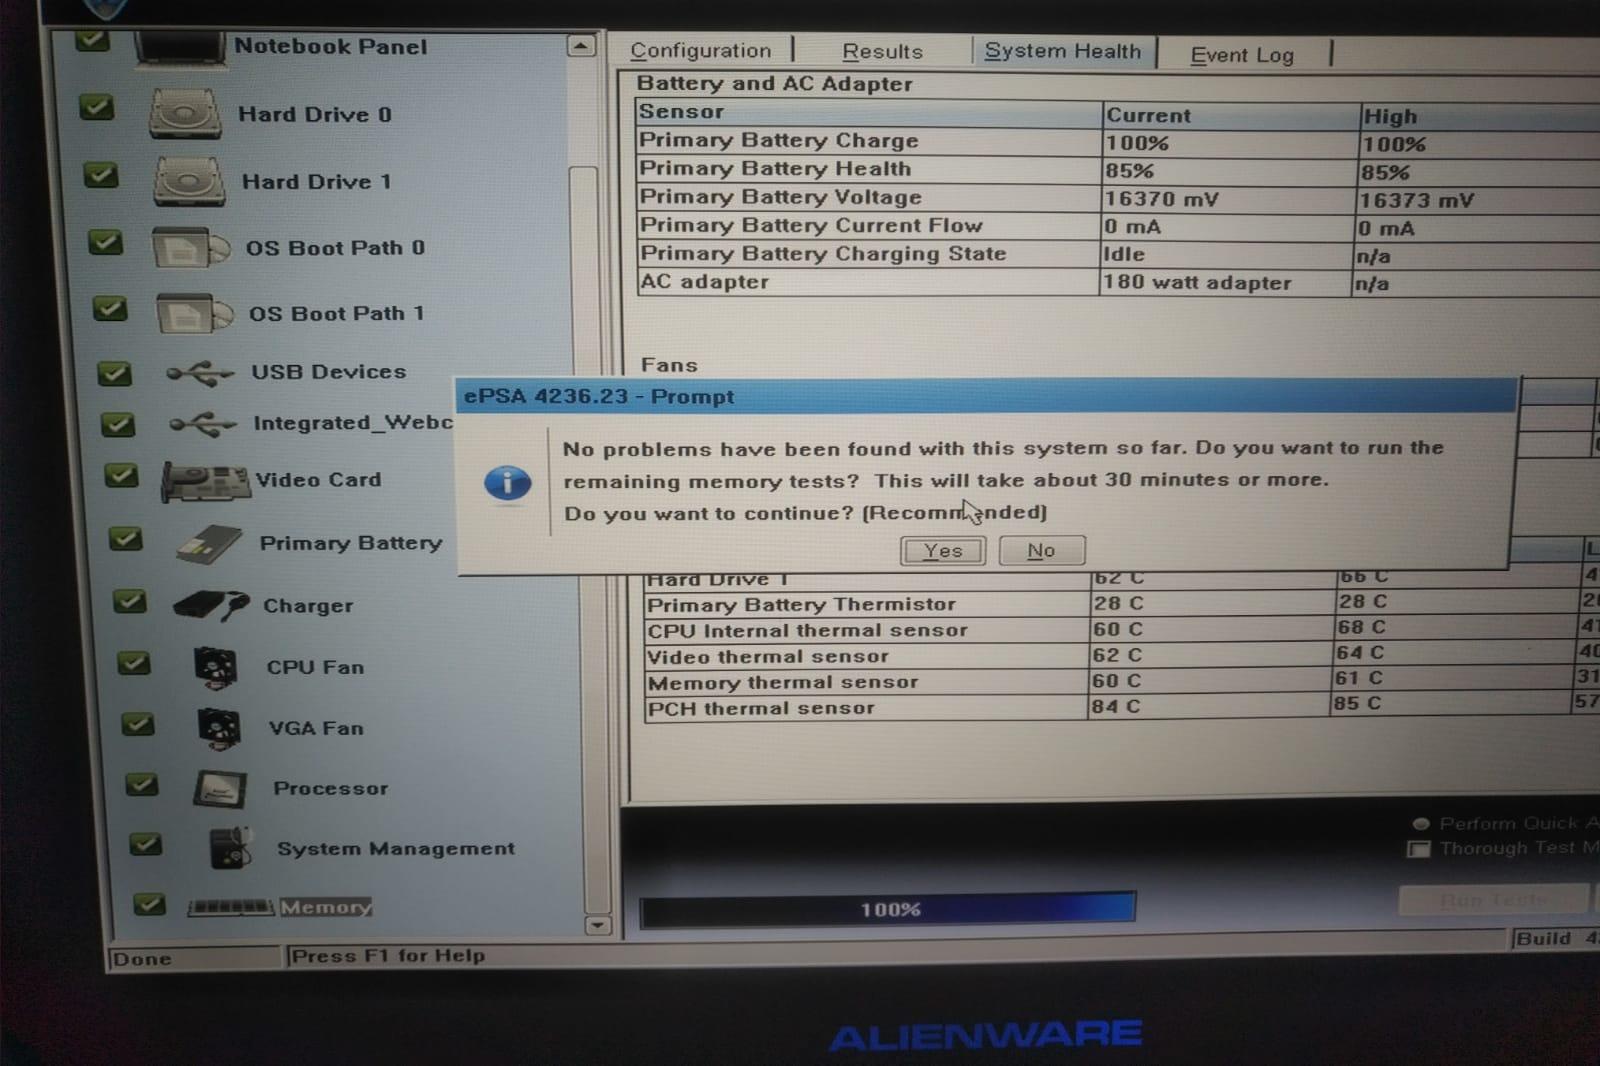
Task: Toggle the VGA Fan checkbox
Action: (138, 724)
